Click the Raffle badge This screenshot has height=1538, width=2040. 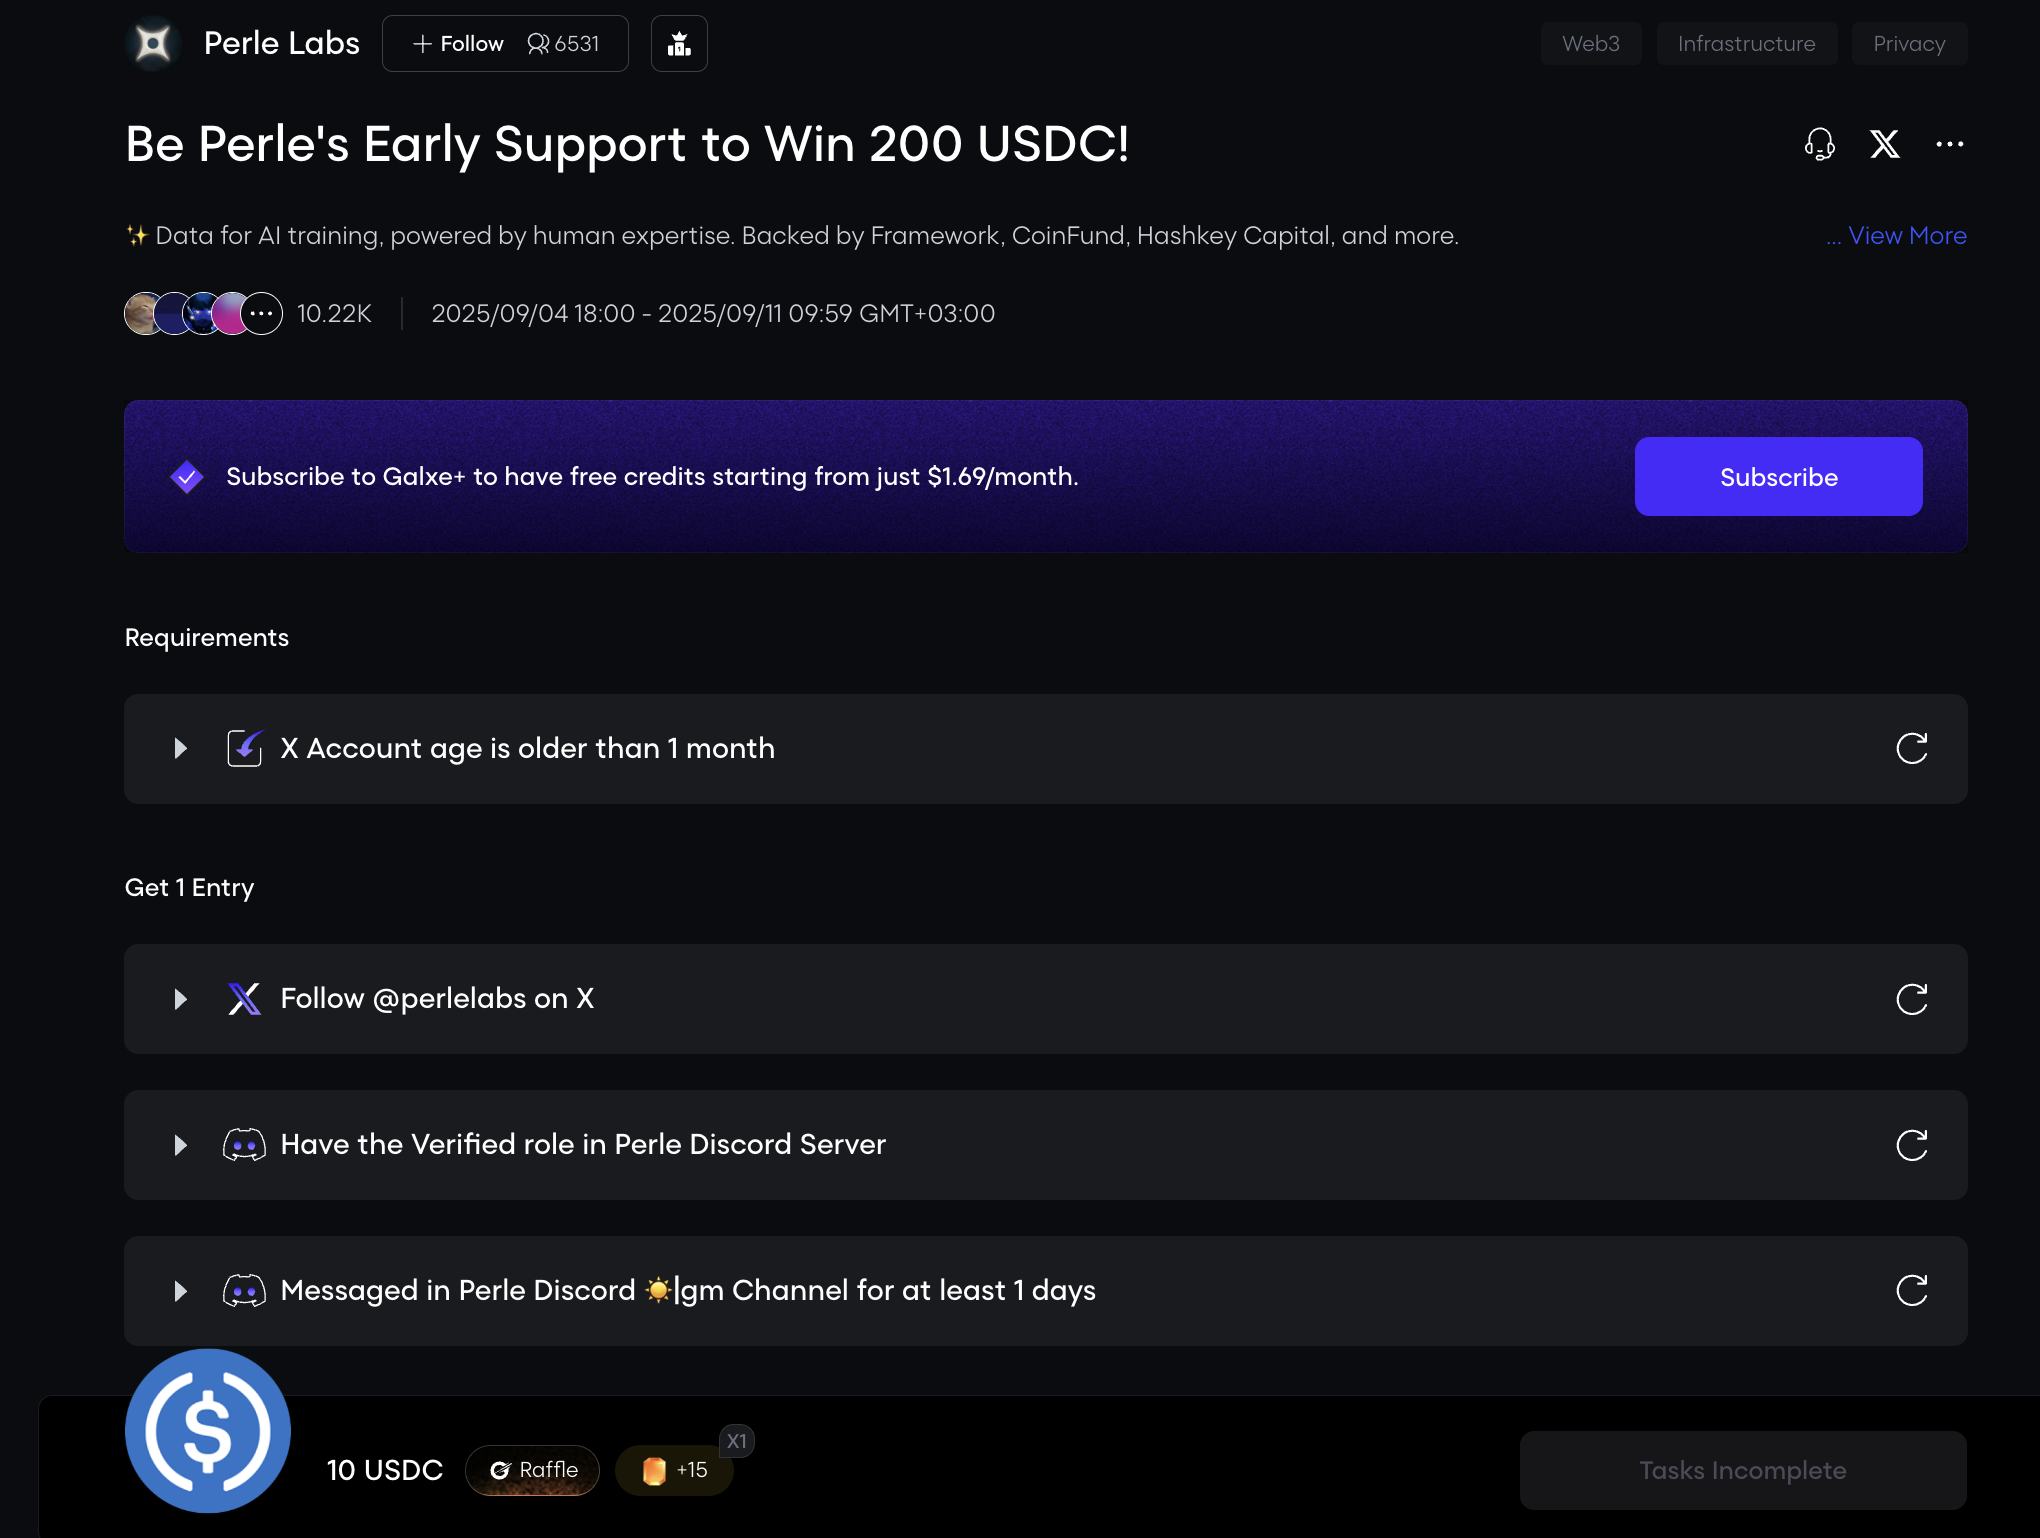click(533, 1470)
